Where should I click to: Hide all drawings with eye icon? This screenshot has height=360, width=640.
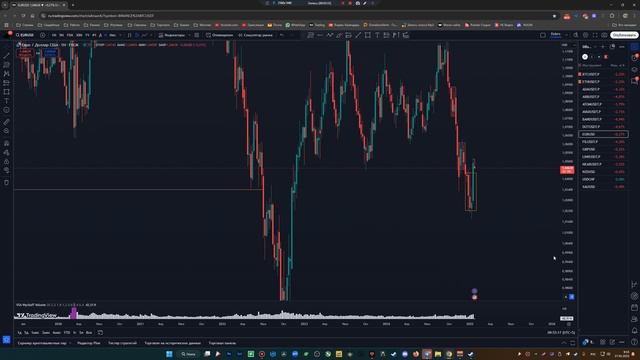pyautogui.click(x=7, y=170)
